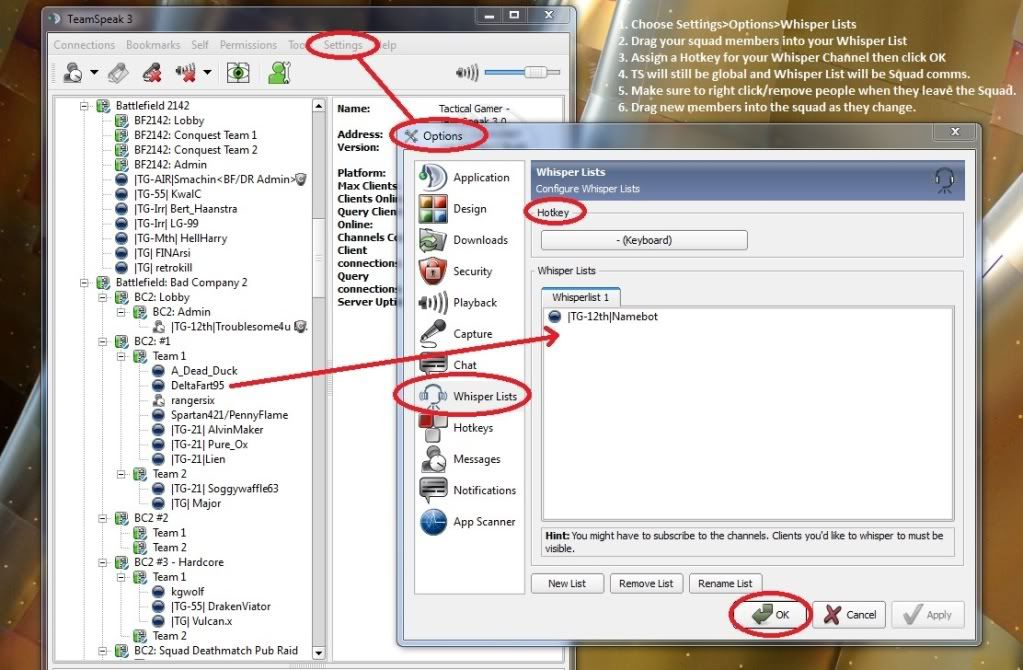Open the Messages options category
The image size is (1023, 670).
tap(459, 459)
